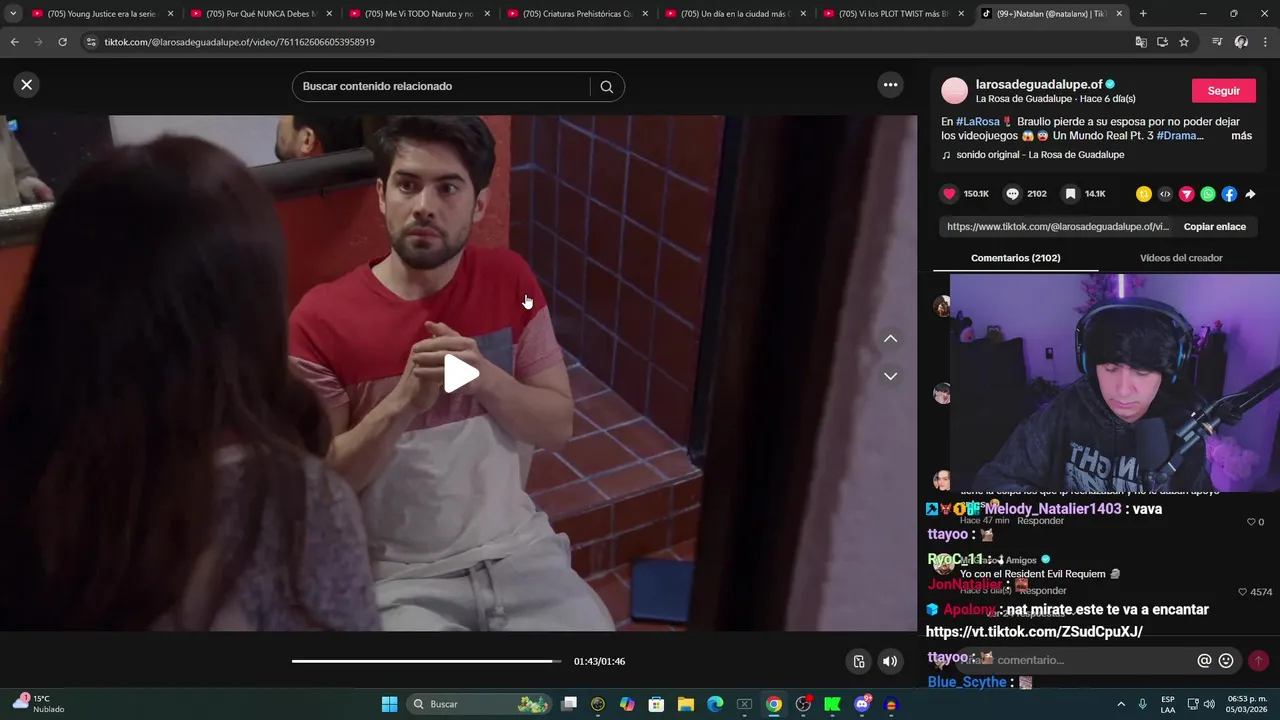The height and width of the screenshot is (720, 1280).
Task: Expand the description with más
Action: [1241, 136]
